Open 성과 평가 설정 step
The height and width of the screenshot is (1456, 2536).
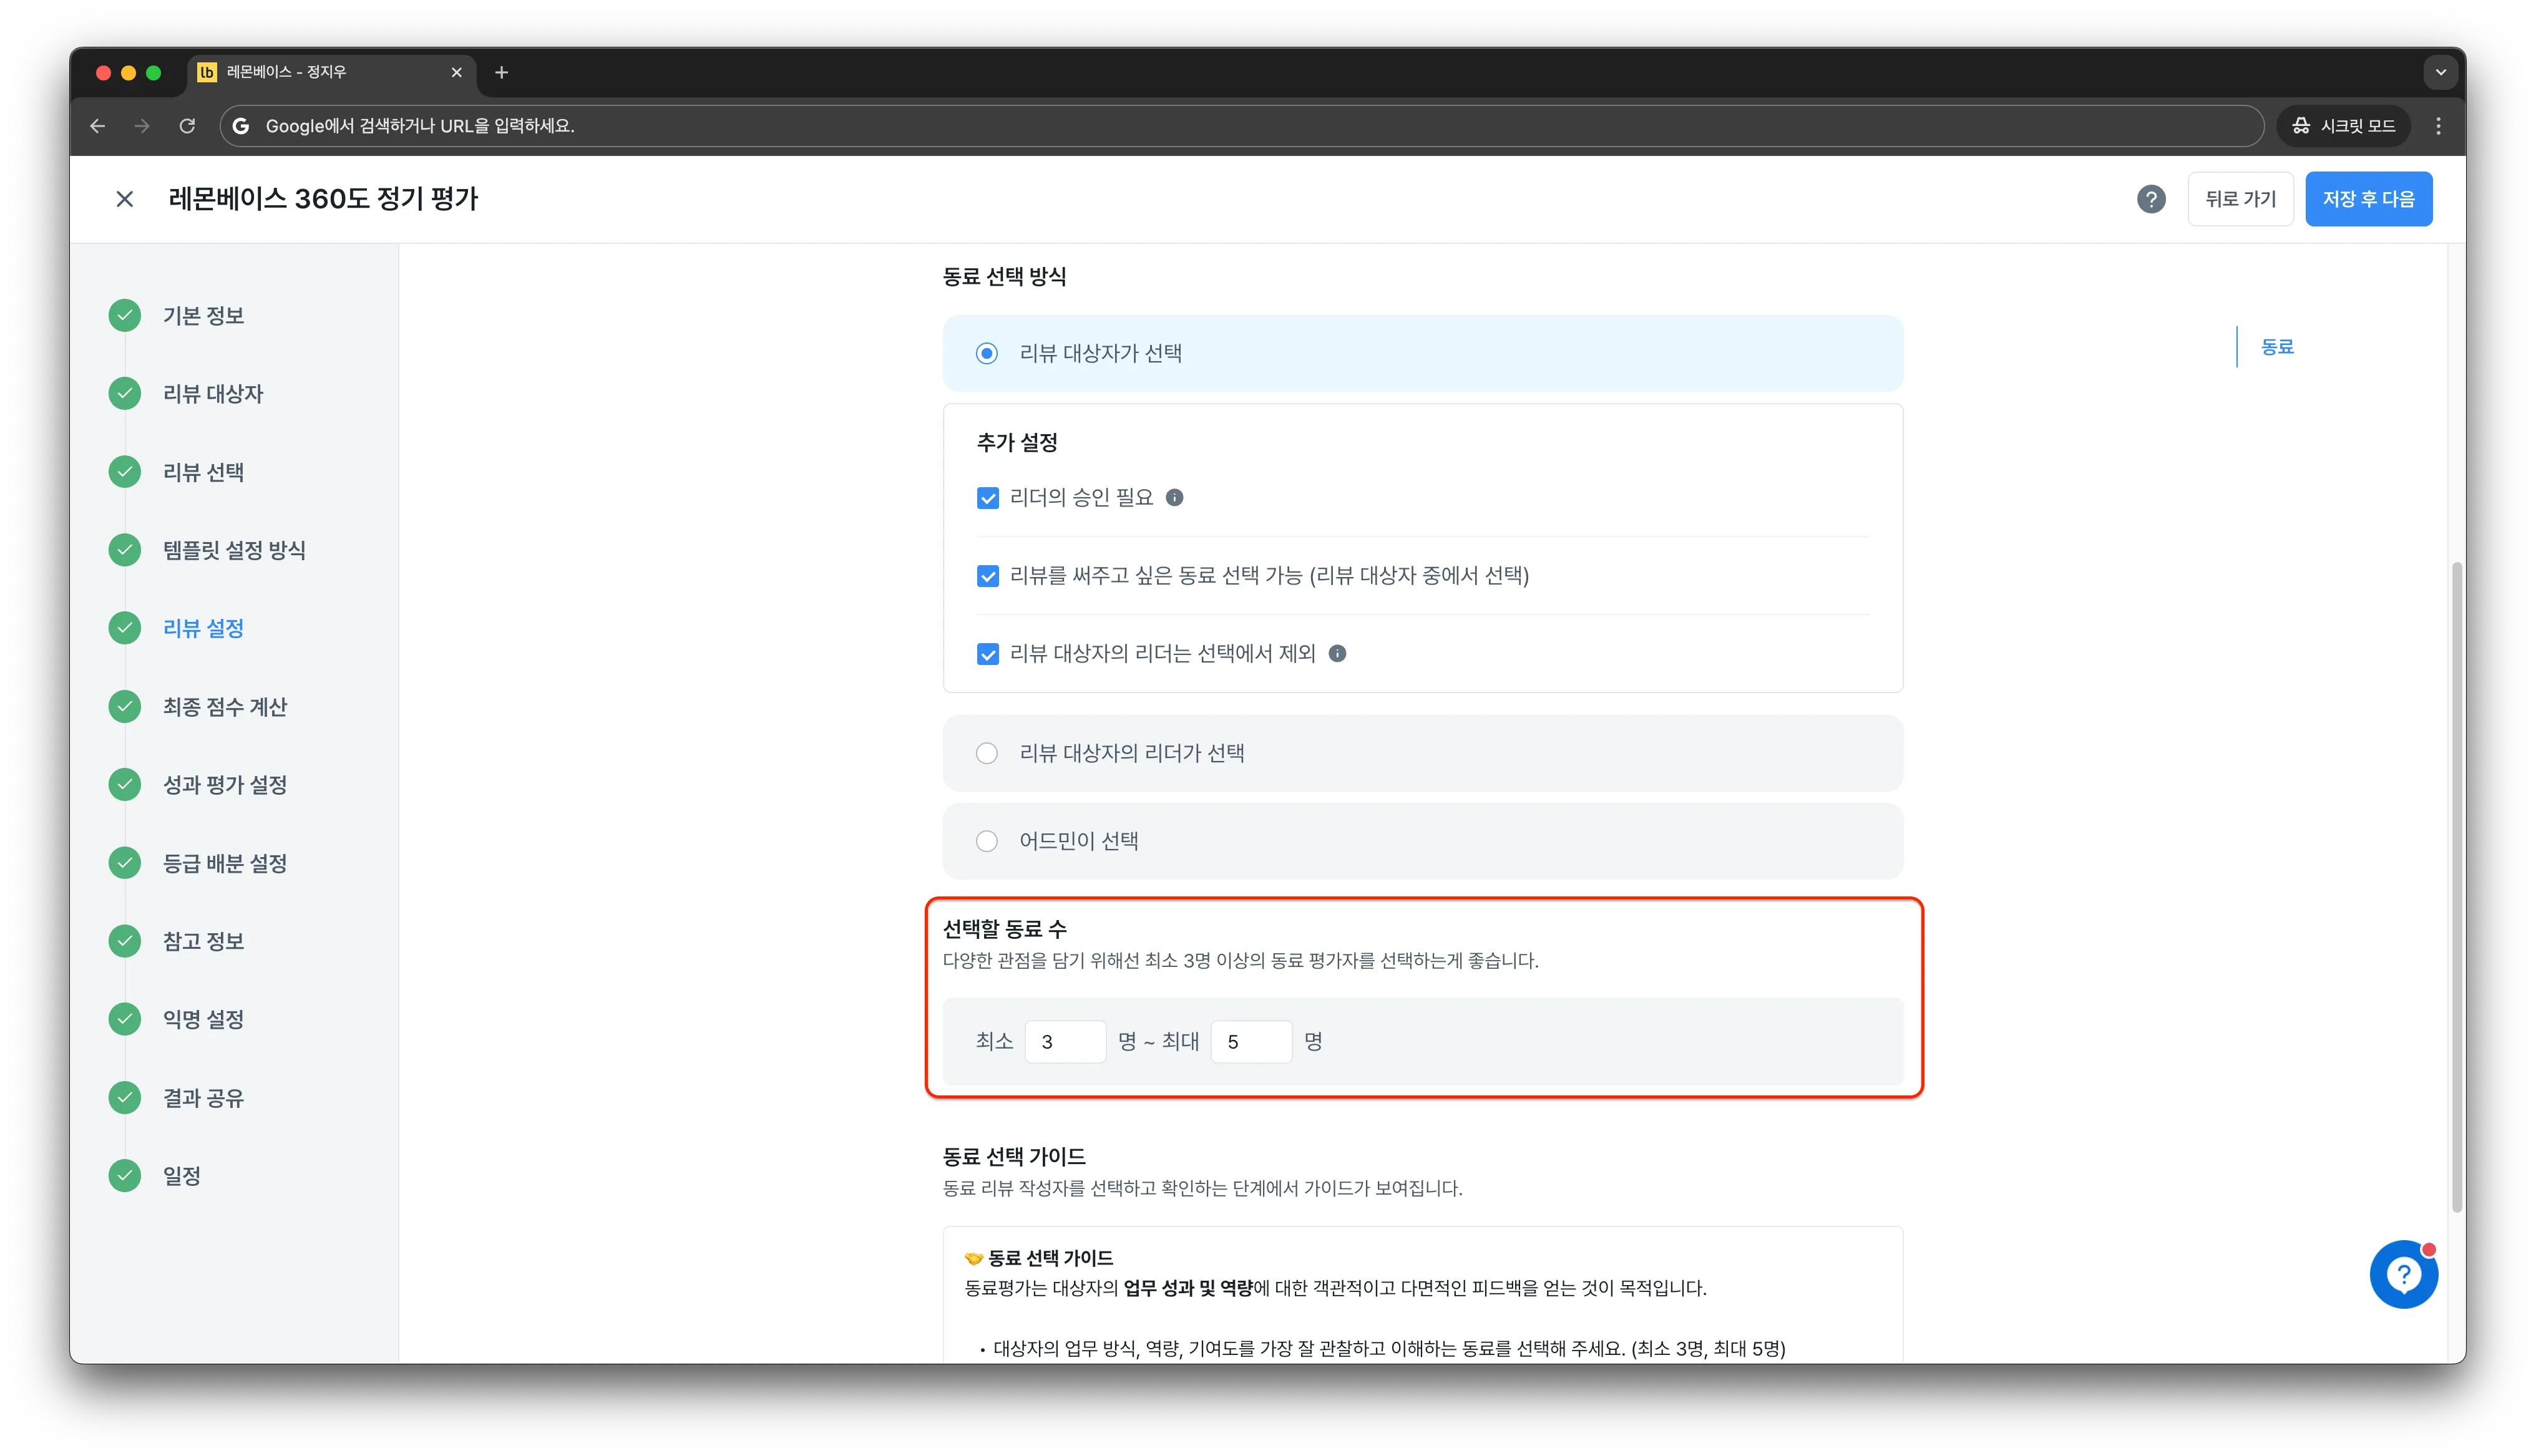pyautogui.click(x=225, y=784)
